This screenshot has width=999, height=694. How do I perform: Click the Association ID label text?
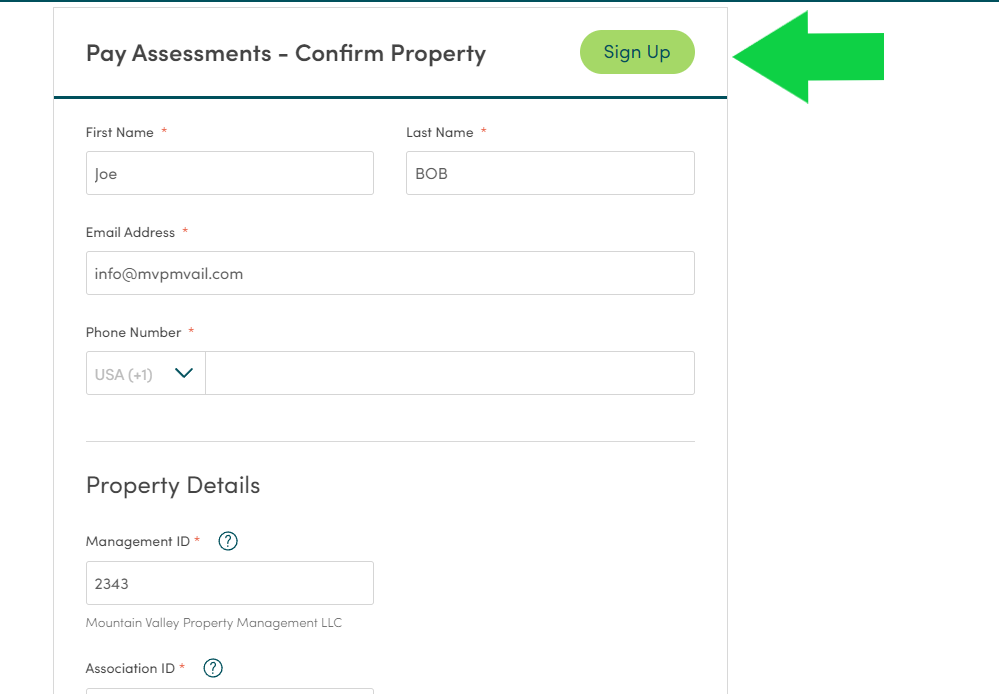(131, 669)
